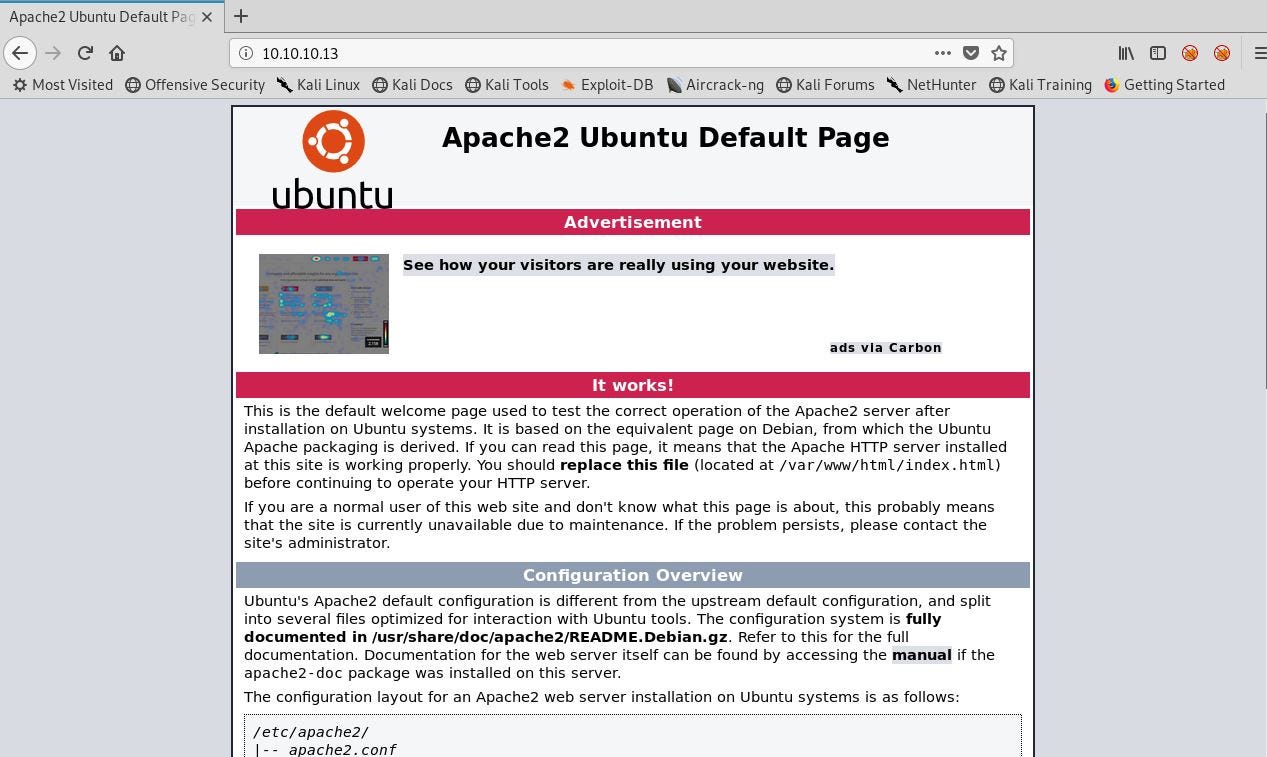The height and width of the screenshot is (757, 1267).
Task: Open the browser home page
Action: coord(117,53)
